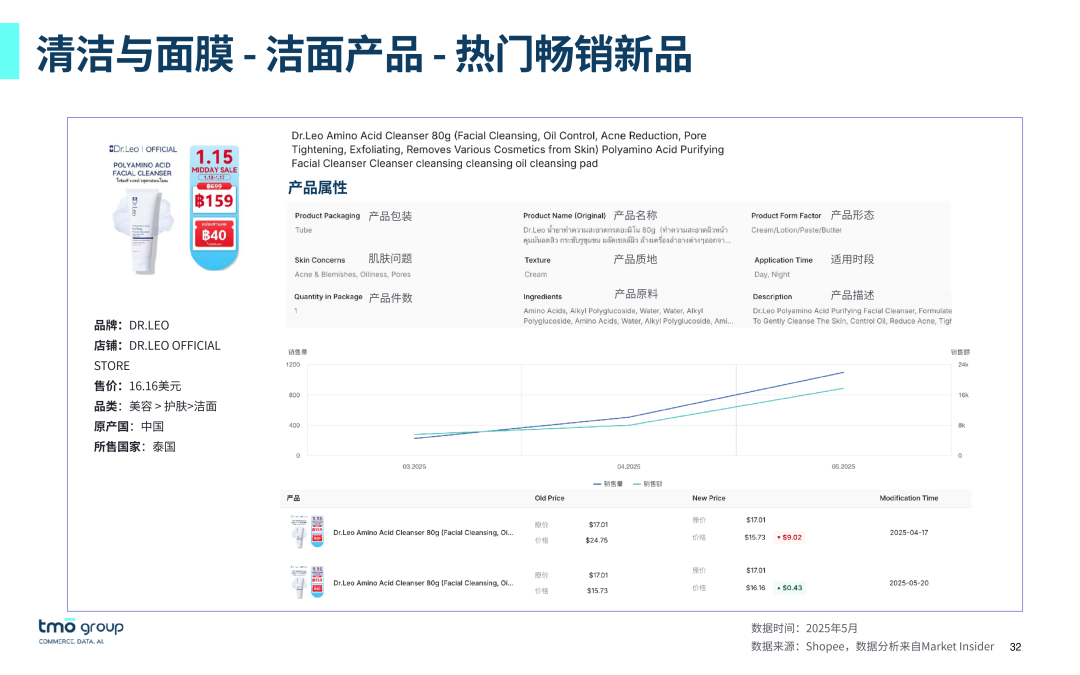Click the 品类：美容 > 护肤>洁面 line

156,406
